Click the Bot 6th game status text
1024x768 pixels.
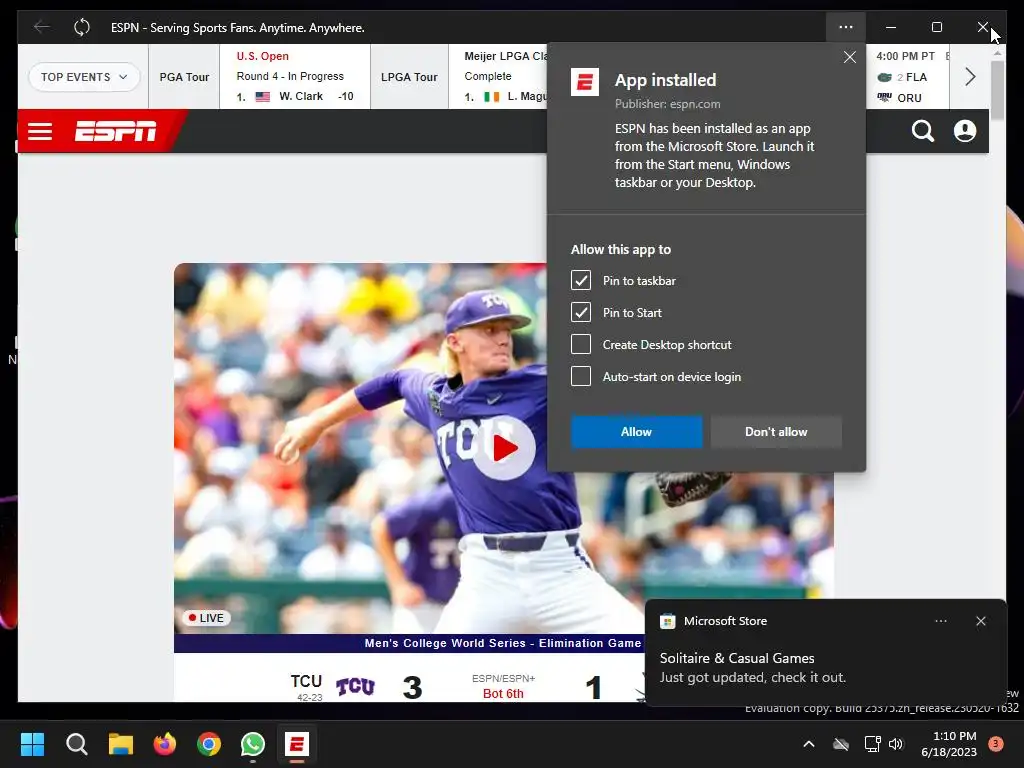[x=503, y=694]
